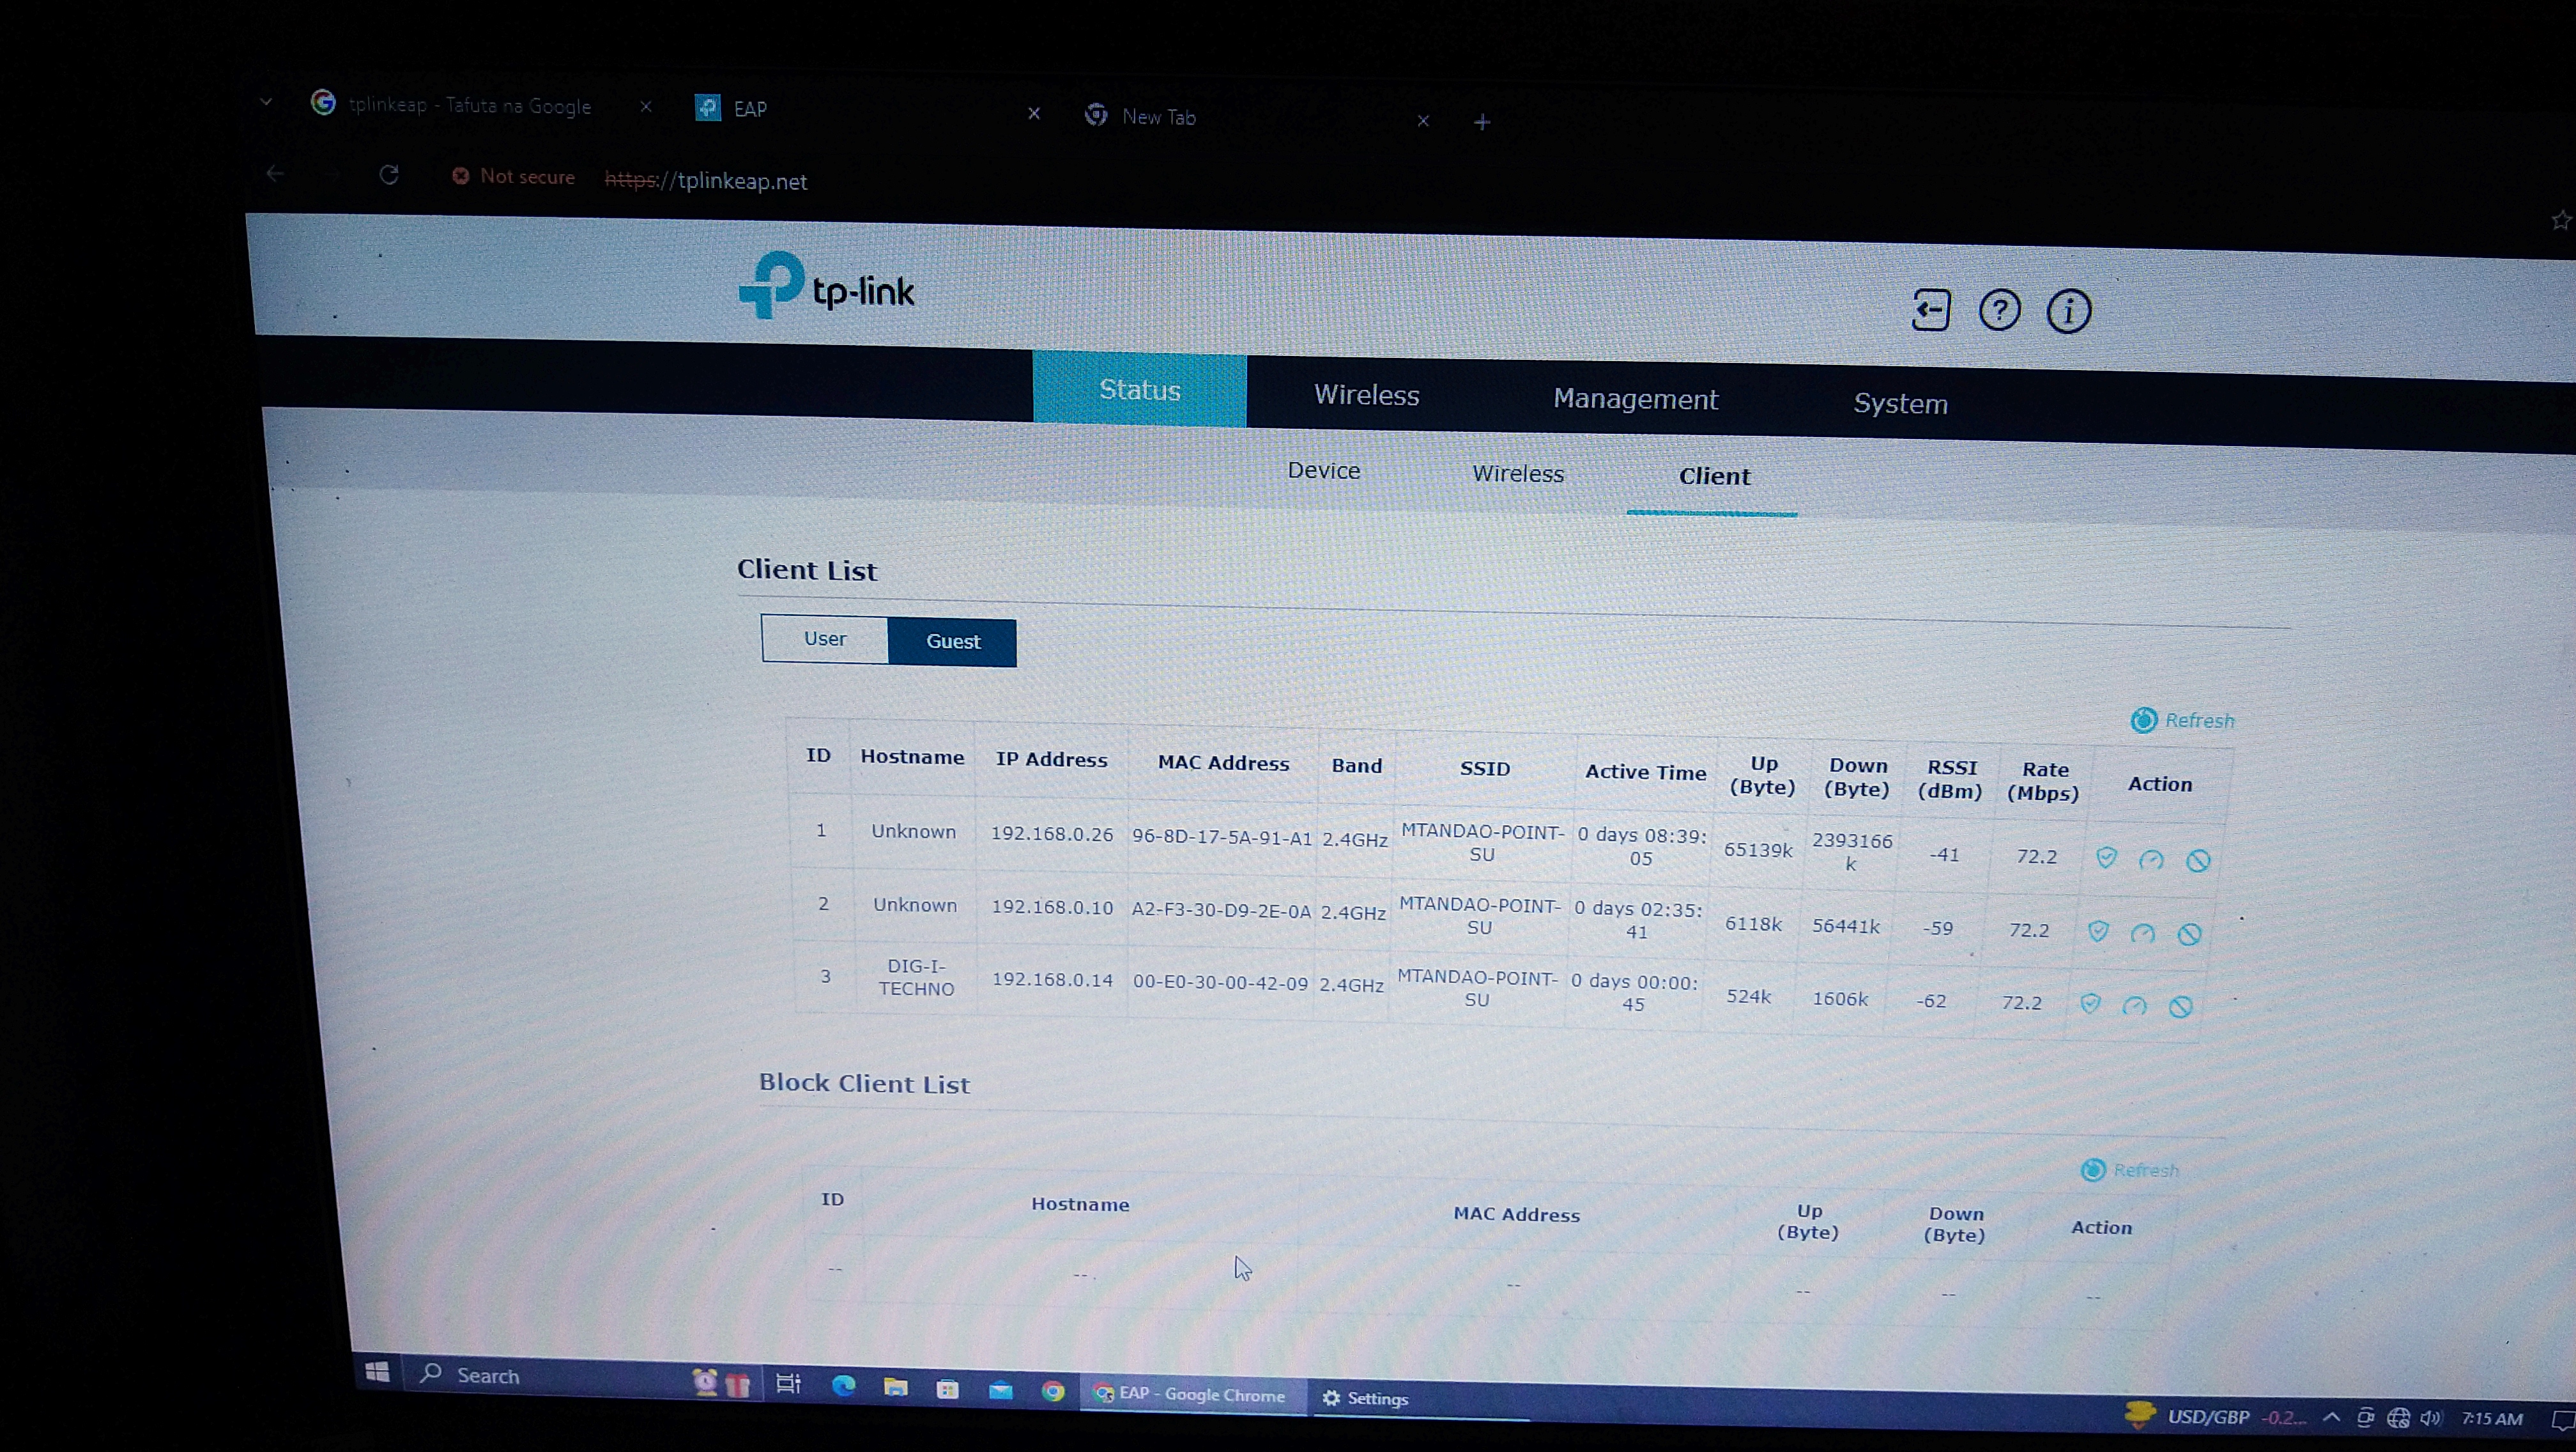Viewport: 2576px width, 1452px height.
Task: Open the help question mark icon
Action: pos(1999,311)
